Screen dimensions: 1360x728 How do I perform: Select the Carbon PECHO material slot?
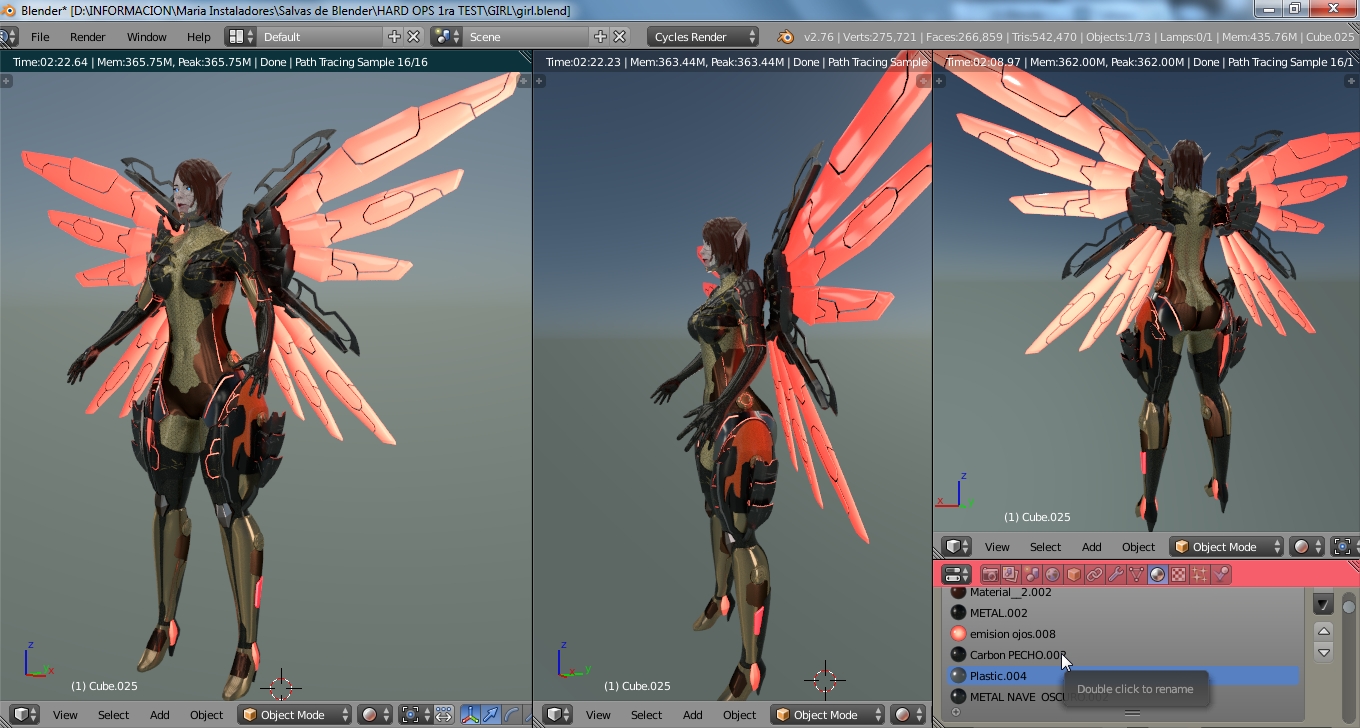click(1123, 655)
